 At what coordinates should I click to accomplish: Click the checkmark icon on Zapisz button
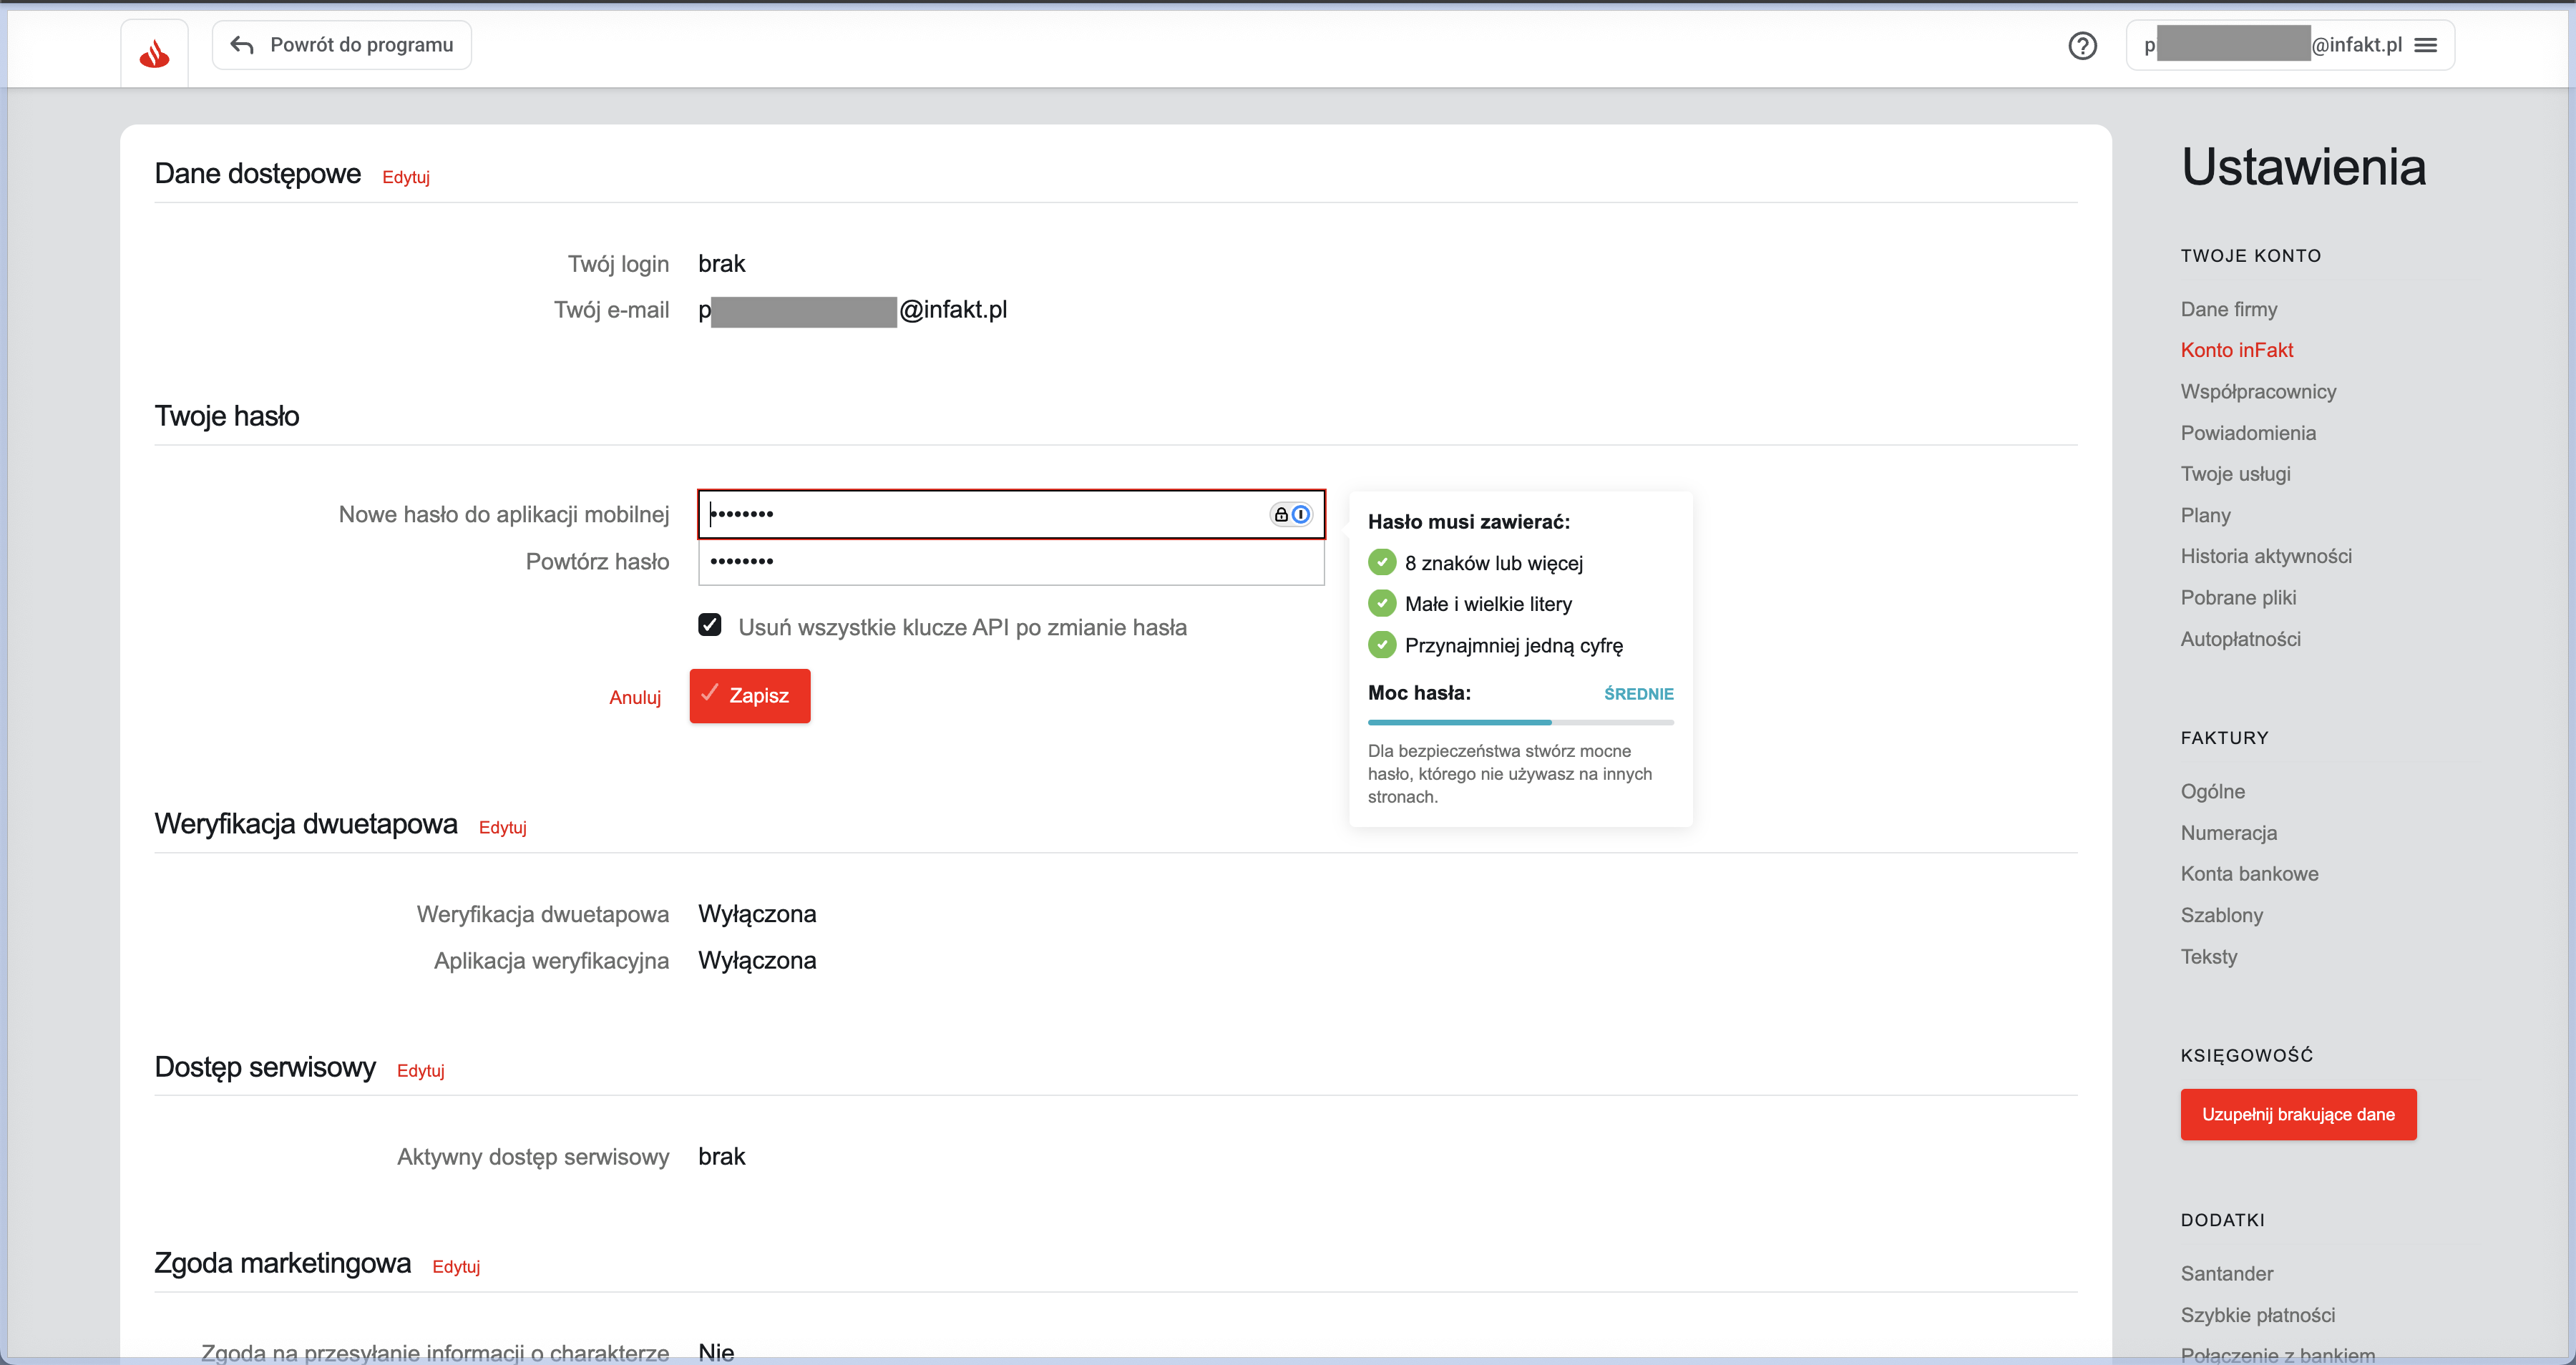pyautogui.click(x=710, y=693)
